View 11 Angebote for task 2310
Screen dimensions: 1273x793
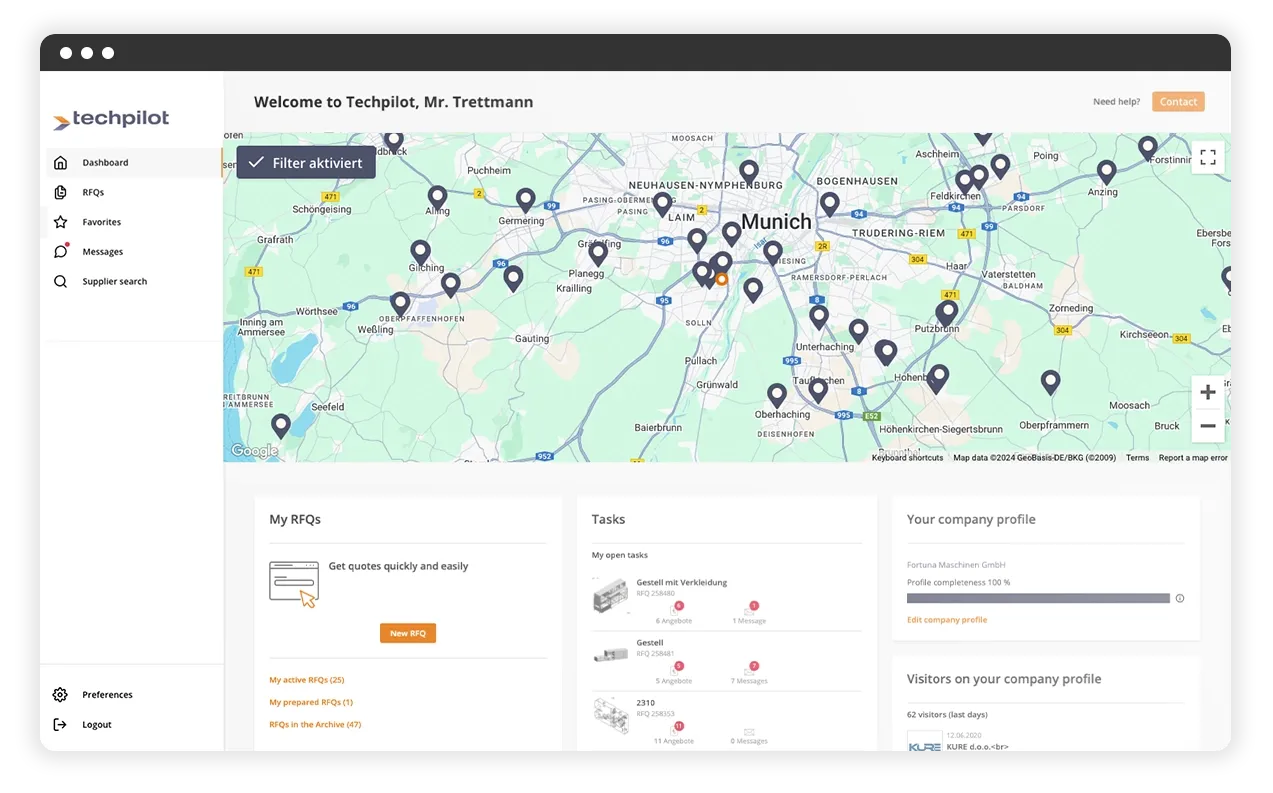coord(674,734)
